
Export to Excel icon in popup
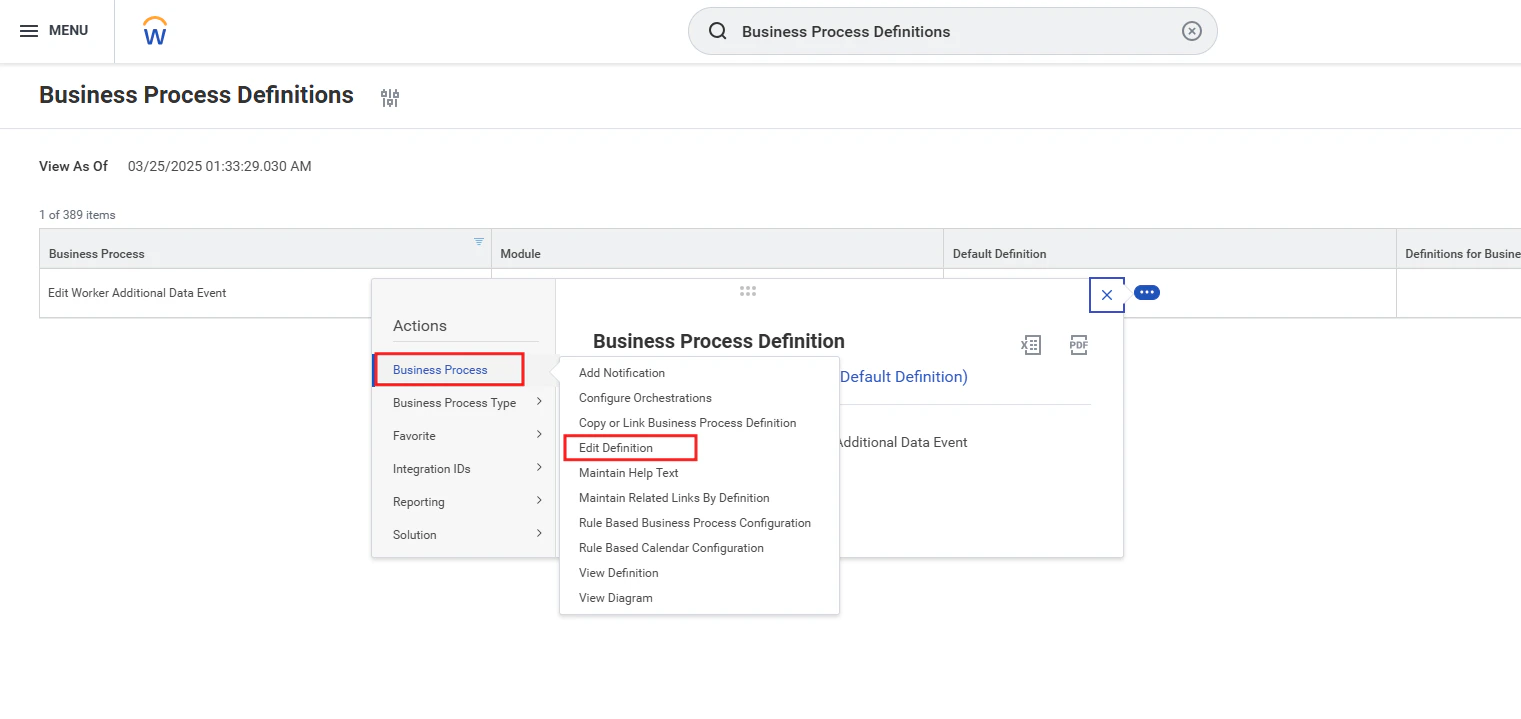(1031, 345)
